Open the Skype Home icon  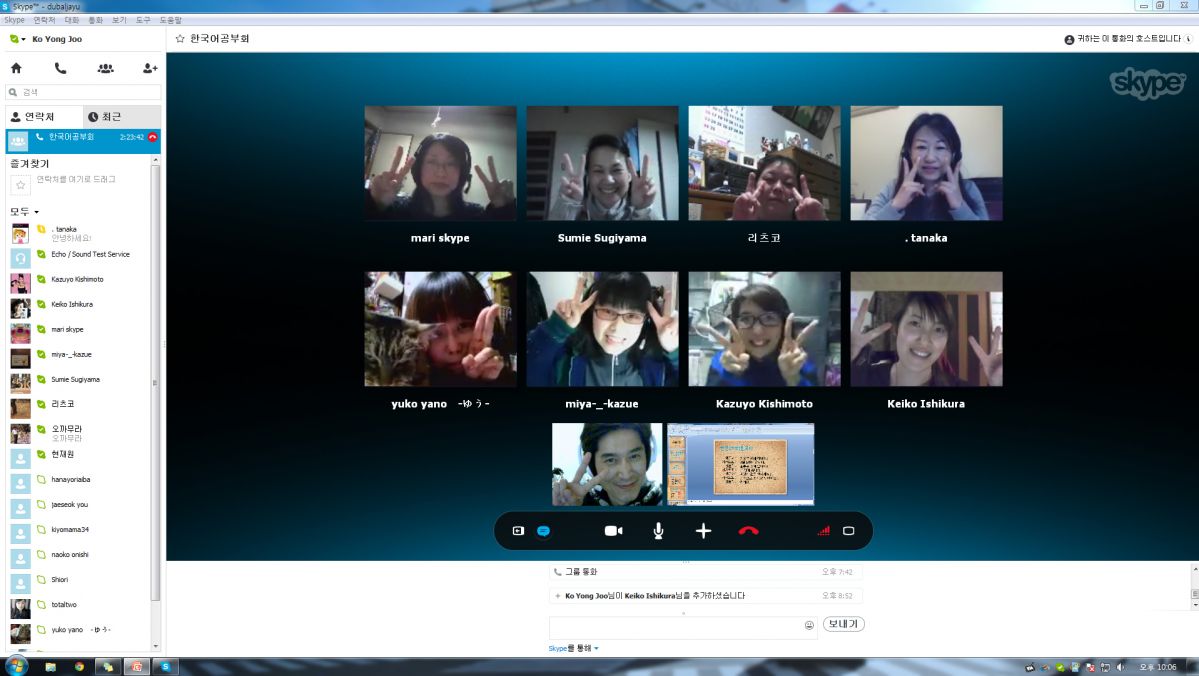pyautogui.click(x=16, y=68)
